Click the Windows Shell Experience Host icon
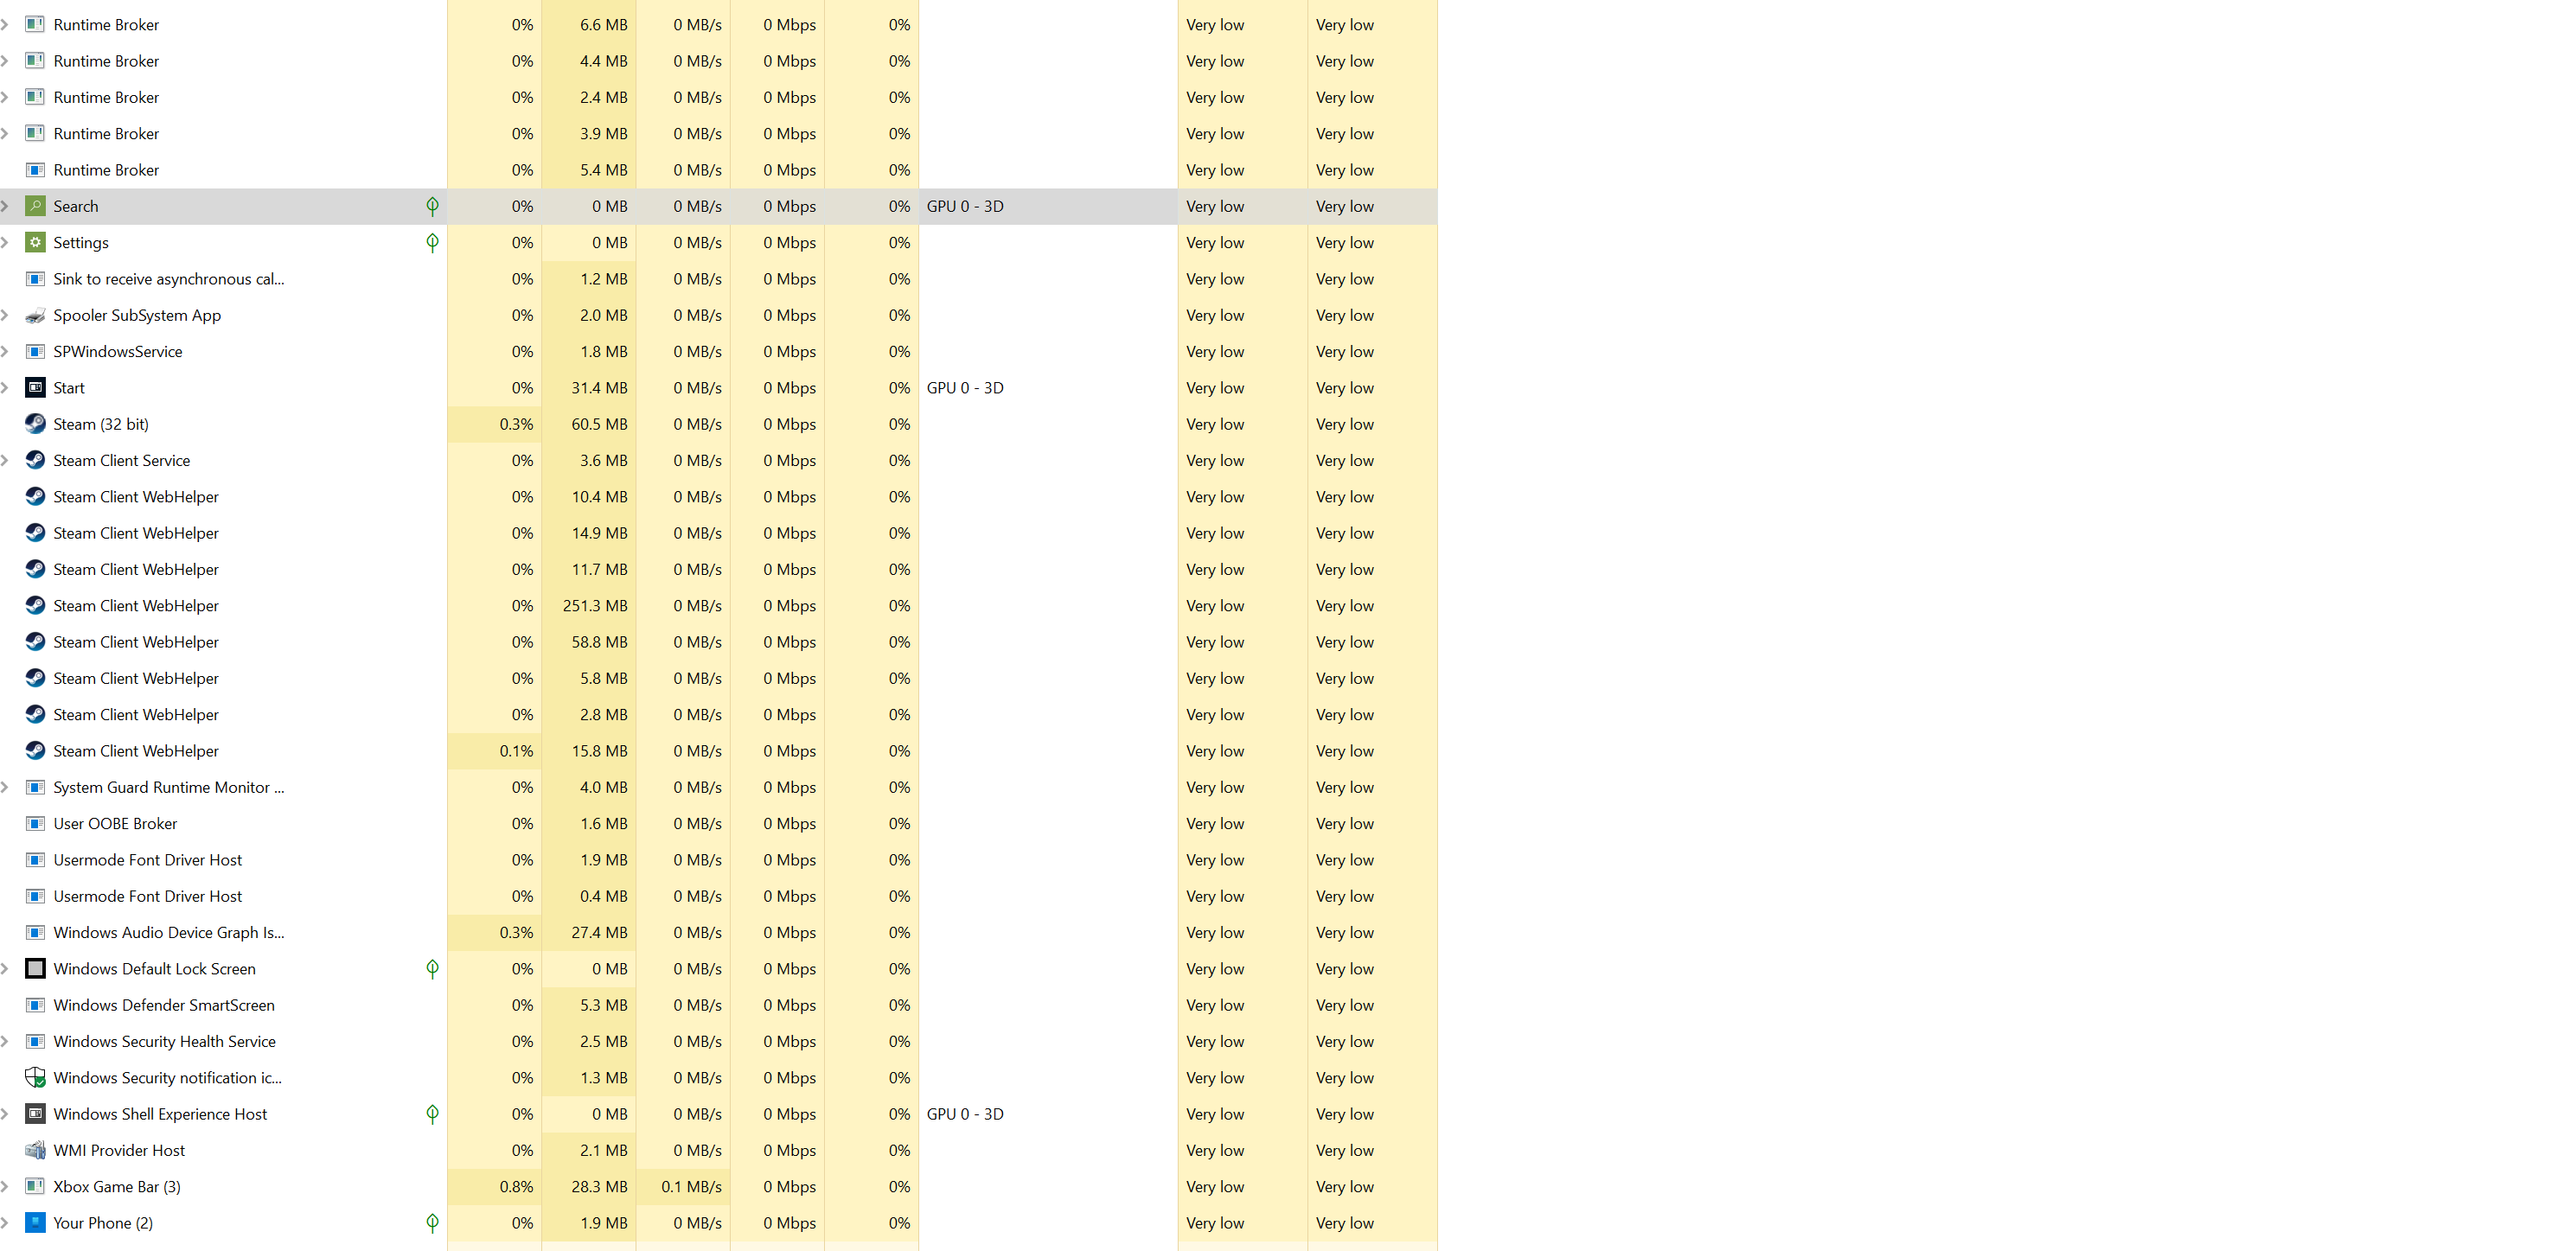Screen dimensions: 2576x1251 point(35,1114)
